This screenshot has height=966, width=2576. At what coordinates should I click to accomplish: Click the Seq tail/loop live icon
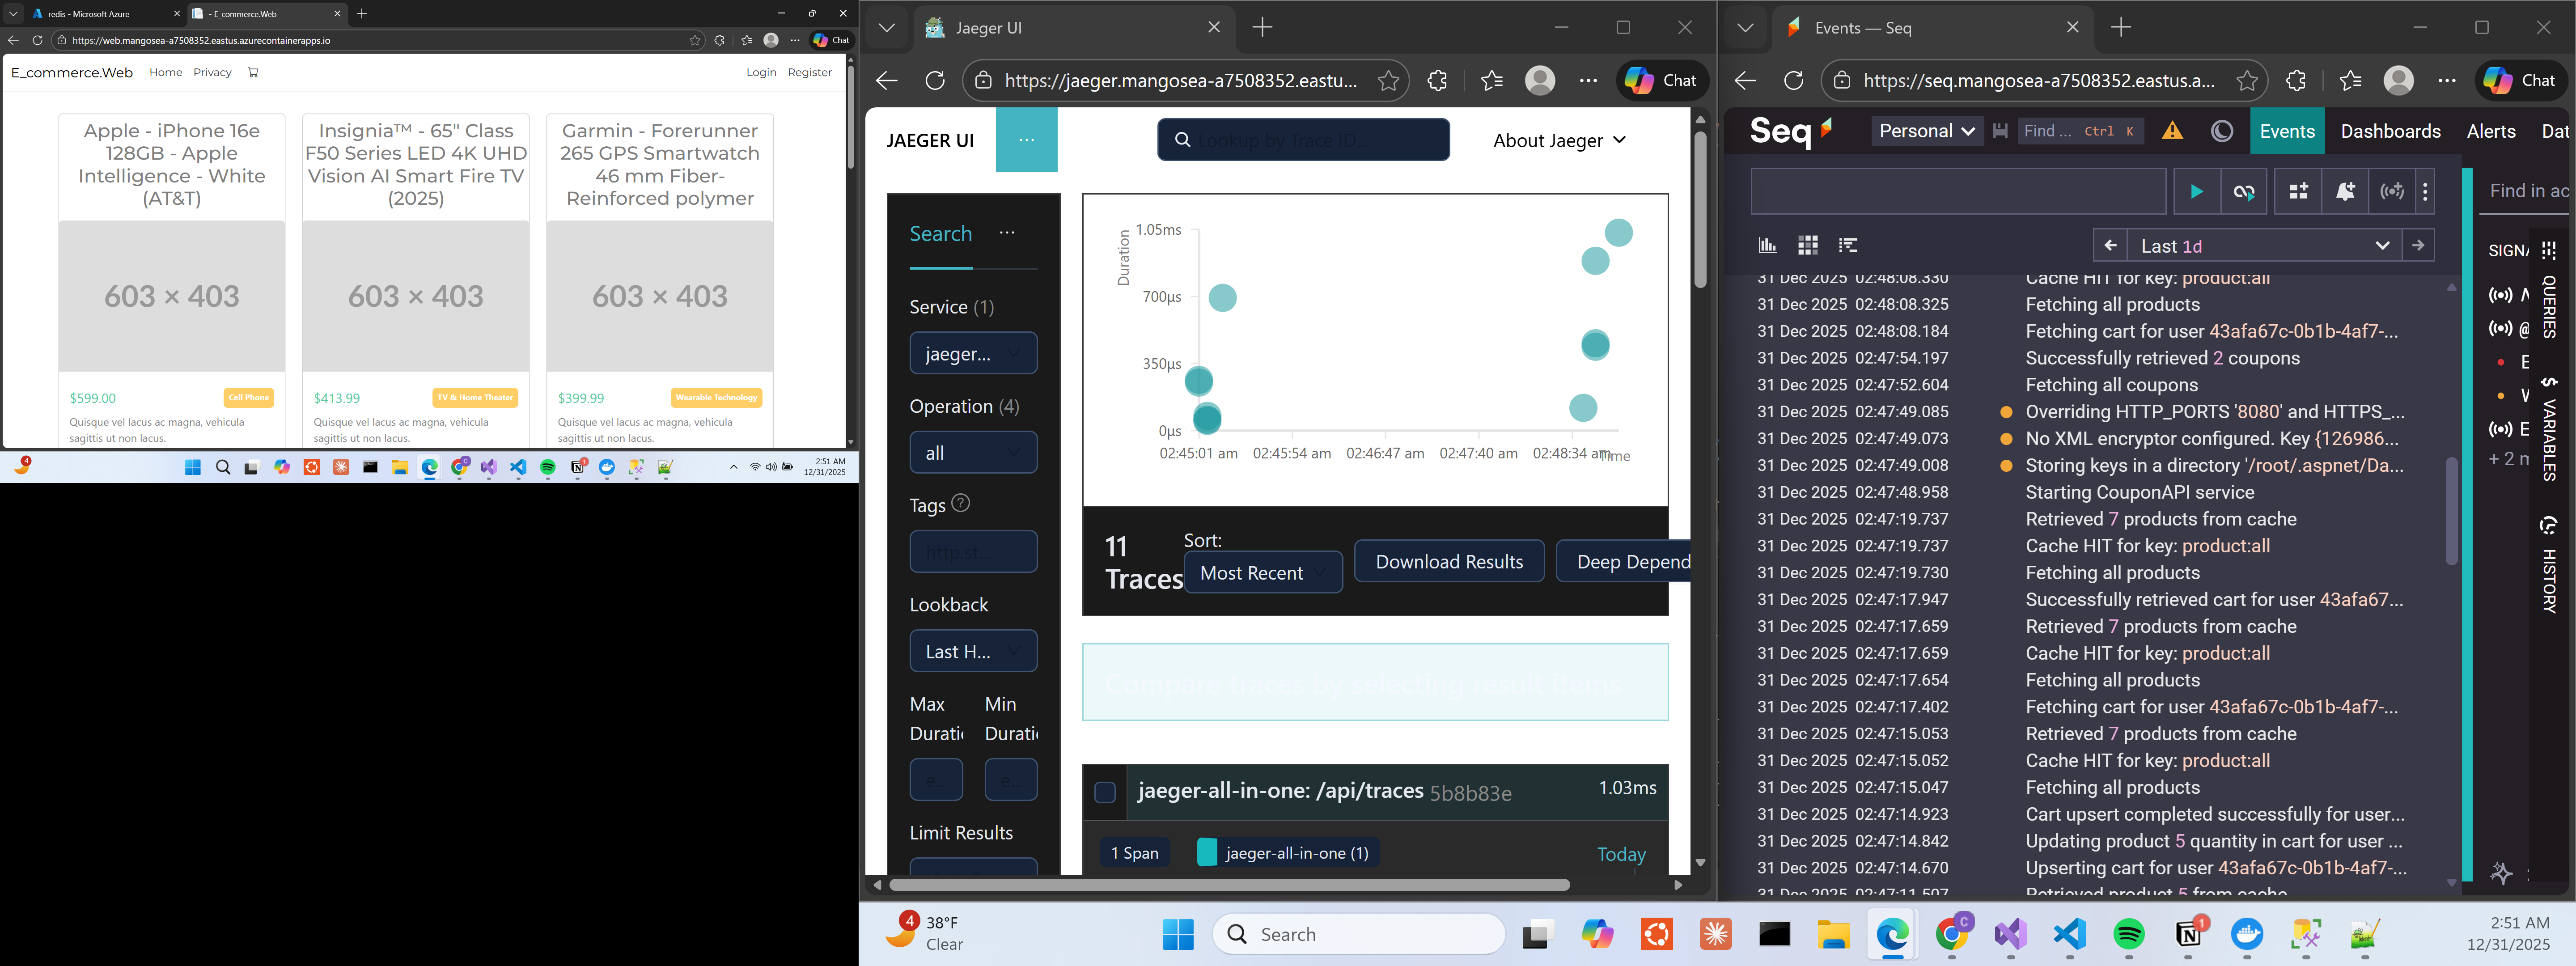2244,192
